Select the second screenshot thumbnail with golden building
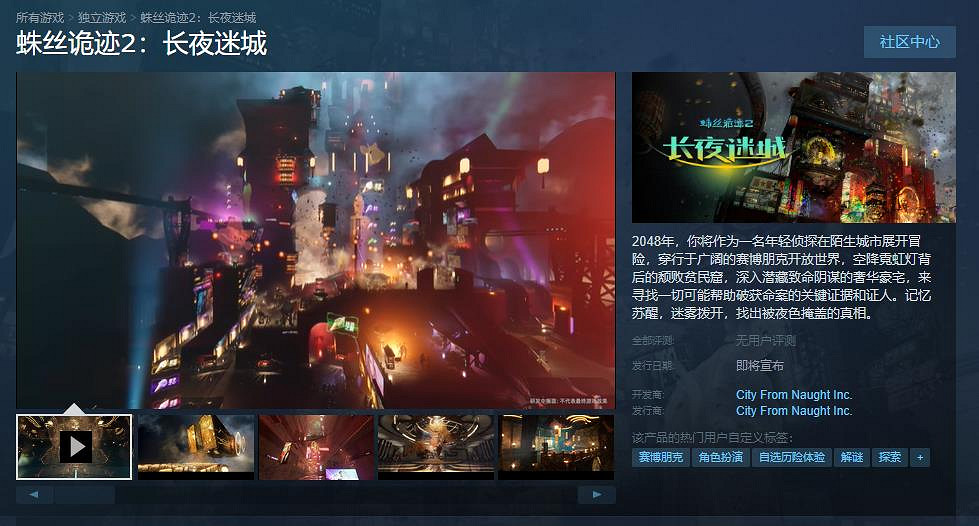The height and width of the screenshot is (526, 979). [x=195, y=447]
